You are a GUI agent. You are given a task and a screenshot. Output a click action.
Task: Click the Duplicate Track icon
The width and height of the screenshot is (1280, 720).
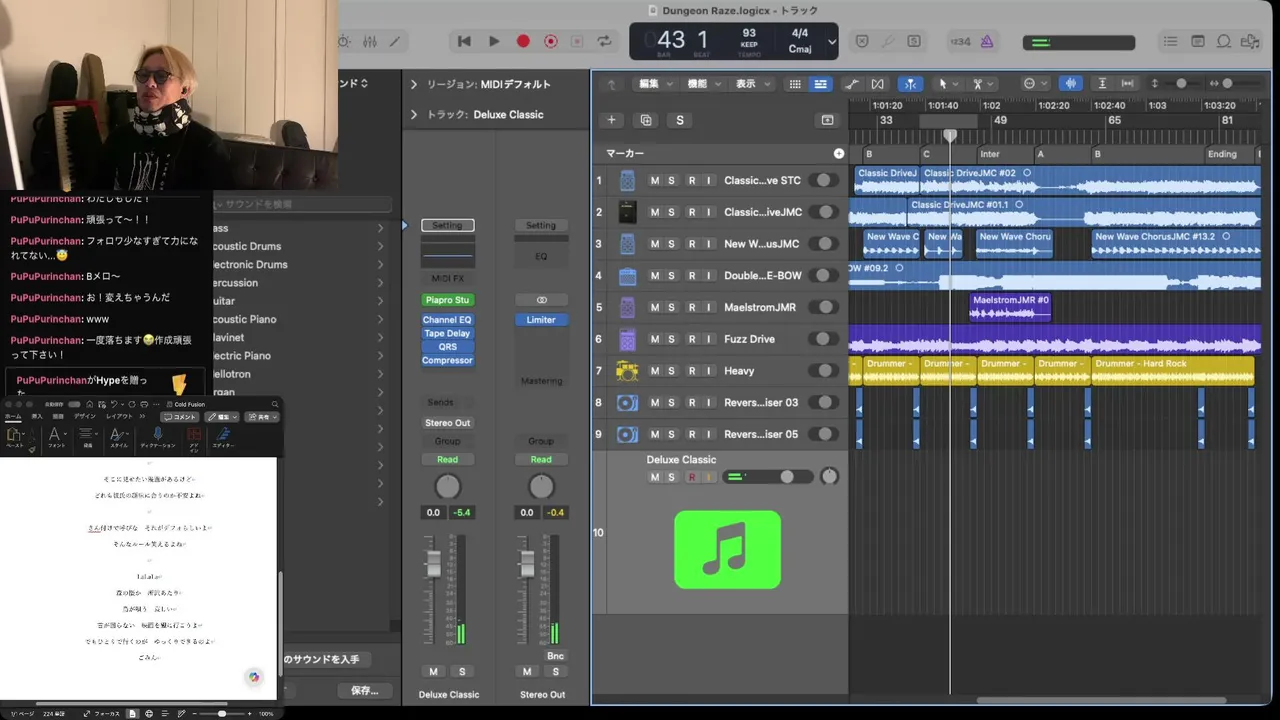tap(646, 120)
